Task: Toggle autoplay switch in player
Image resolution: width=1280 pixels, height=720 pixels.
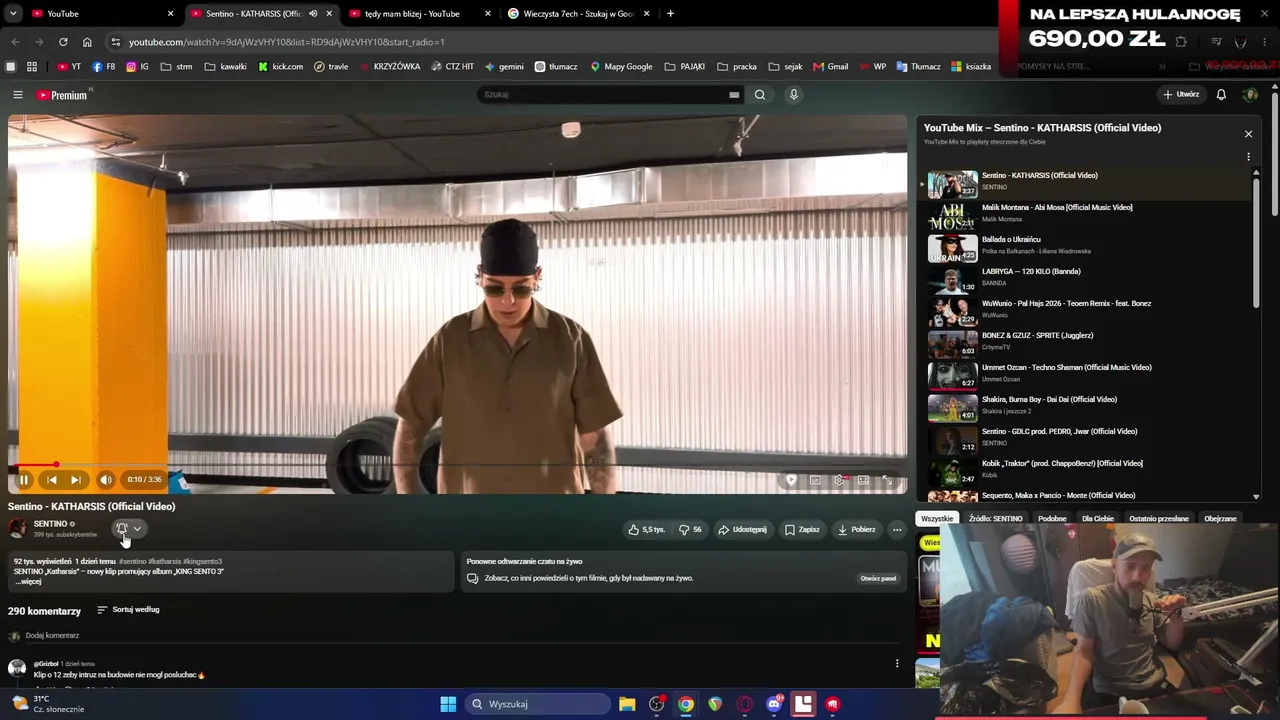Action: 791,480
